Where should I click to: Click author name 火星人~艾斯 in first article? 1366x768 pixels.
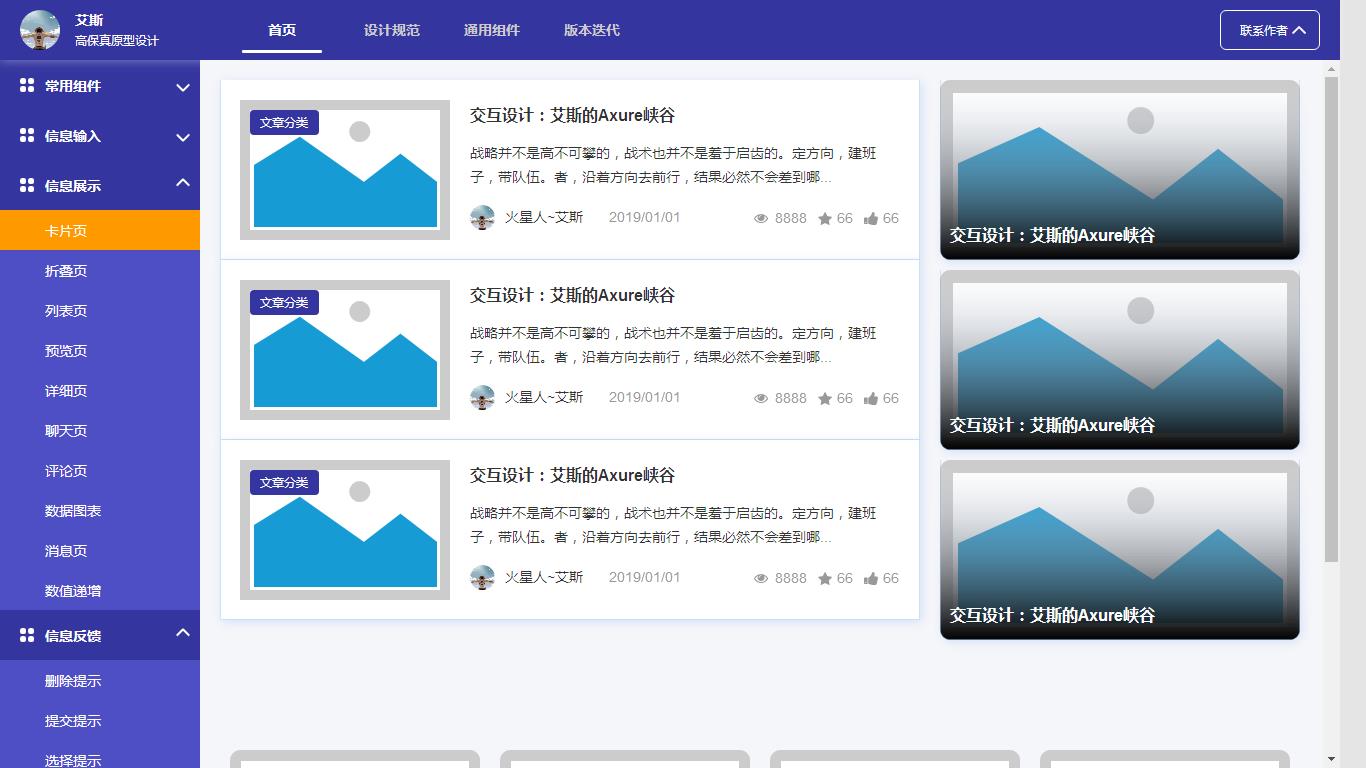(x=544, y=217)
